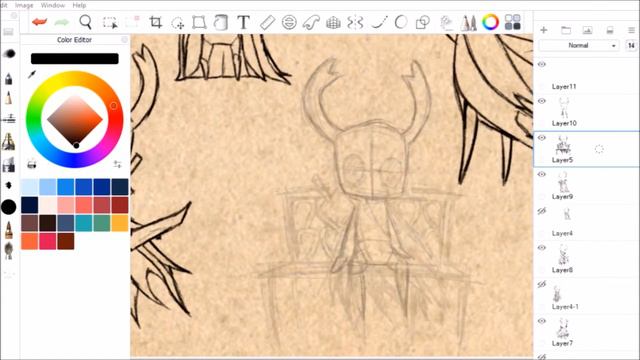Open the Help menu
This screenshot has width=640, height=360.
pos(79,5)
